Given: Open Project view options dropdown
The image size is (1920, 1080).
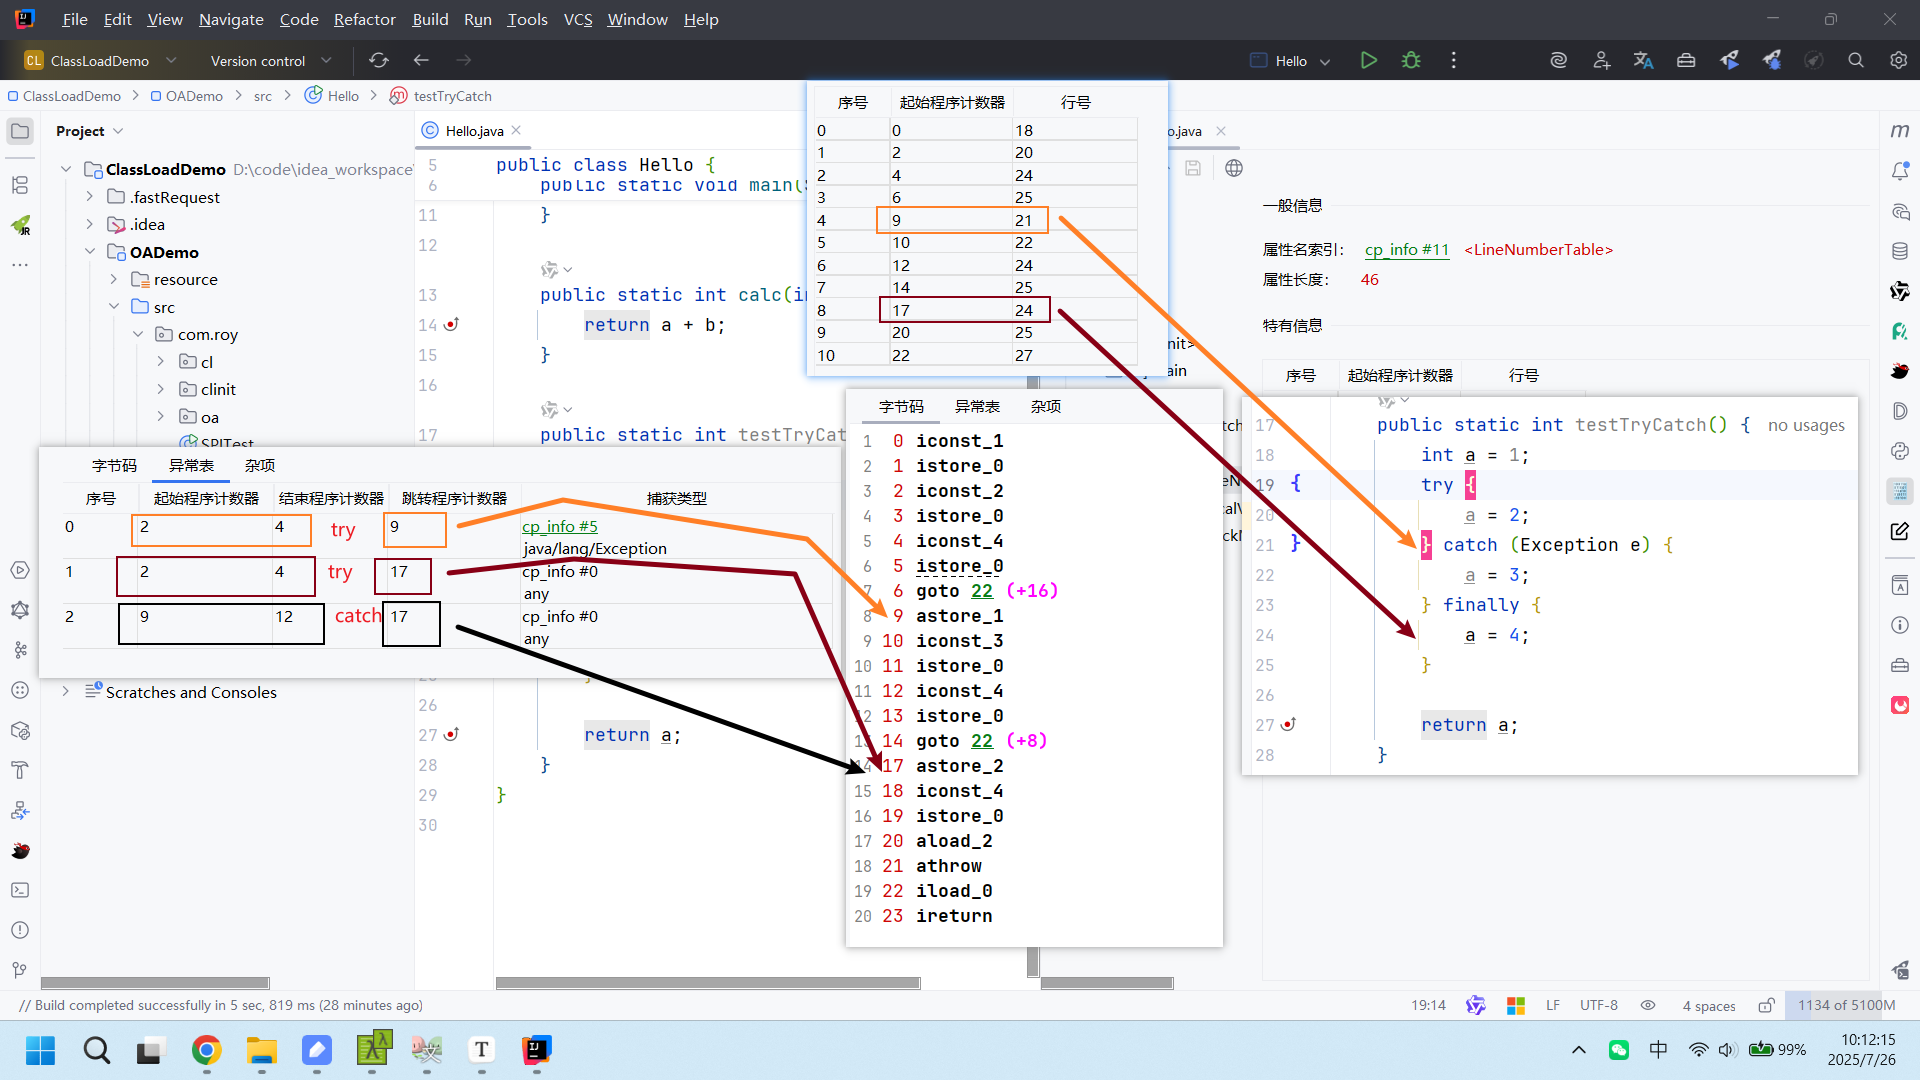Looking at the screenshot, I should [x=118, y=131].
